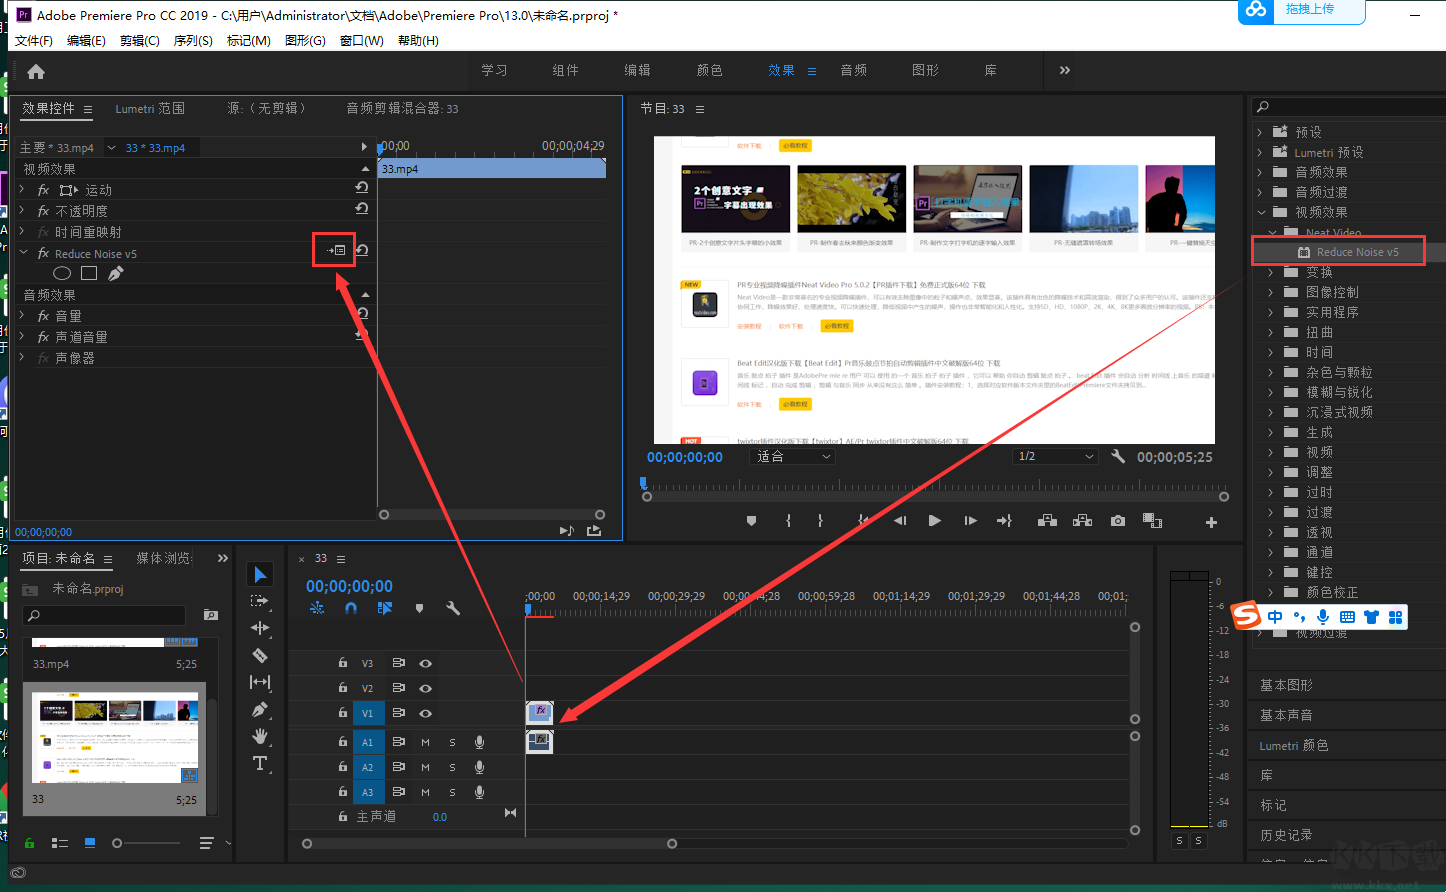Toggle lock on V2 track
The height and width of the screenshot is (892, 1446).
coord(342,688)
